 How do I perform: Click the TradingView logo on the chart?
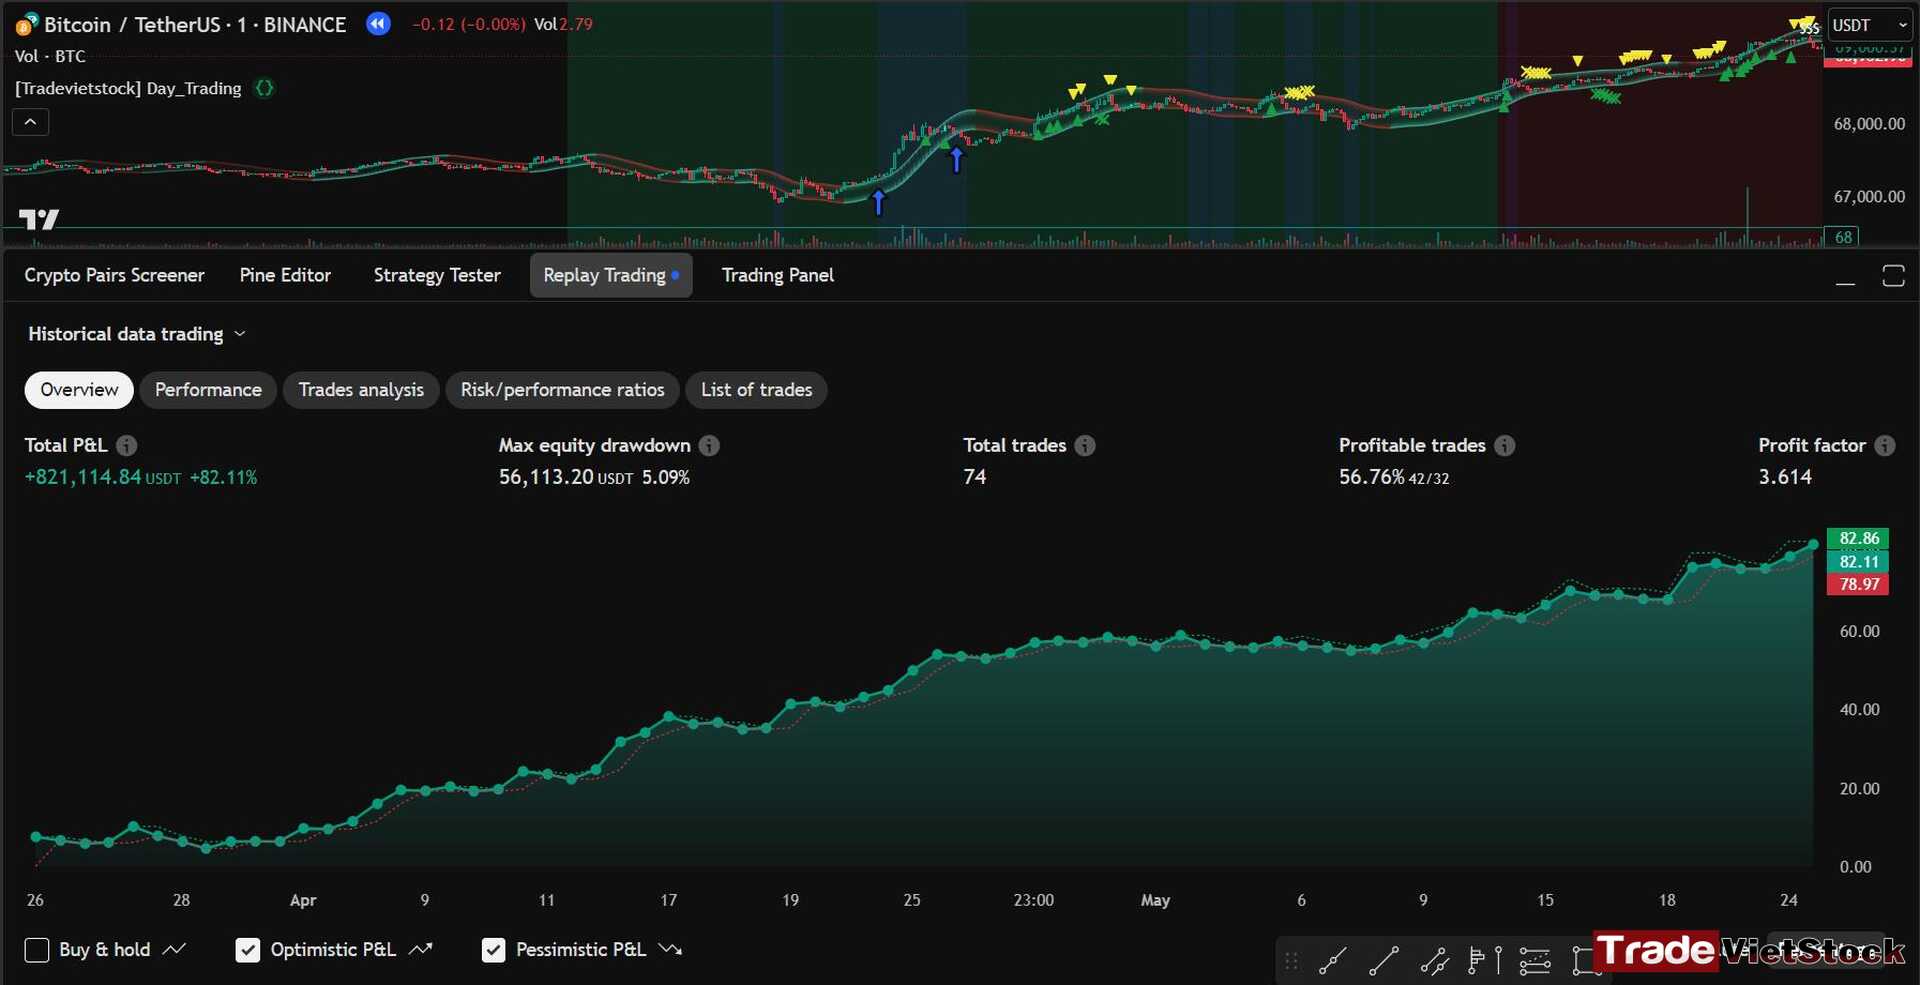click(x=39, y=219)
